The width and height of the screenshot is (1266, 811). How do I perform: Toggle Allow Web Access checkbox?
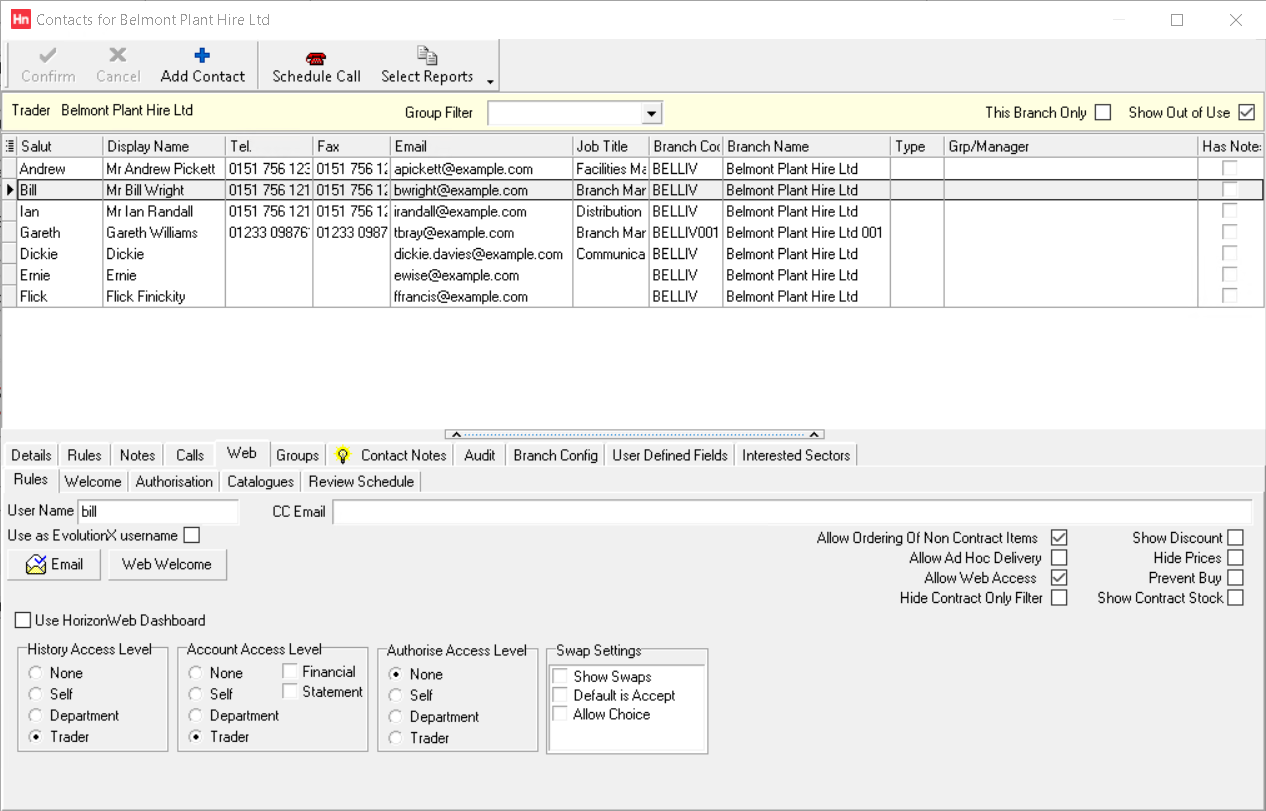tap(1059, 578)
